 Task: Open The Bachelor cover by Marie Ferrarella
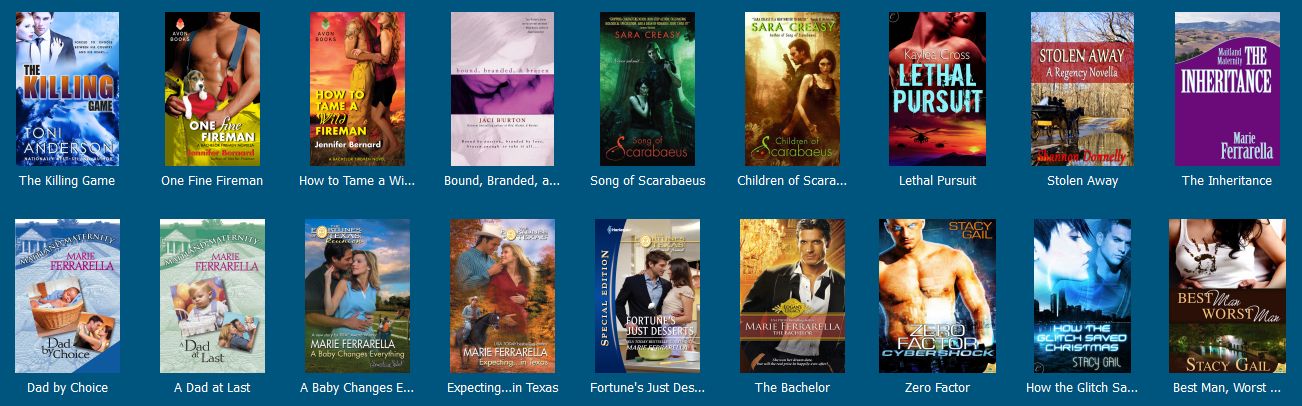click(x=792, y=296)
